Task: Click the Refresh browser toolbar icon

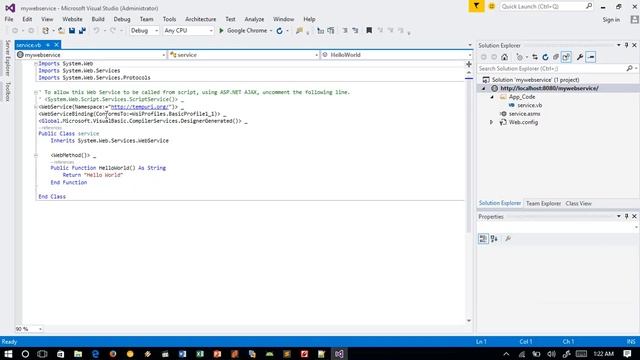Action: [x=280, y=31]
